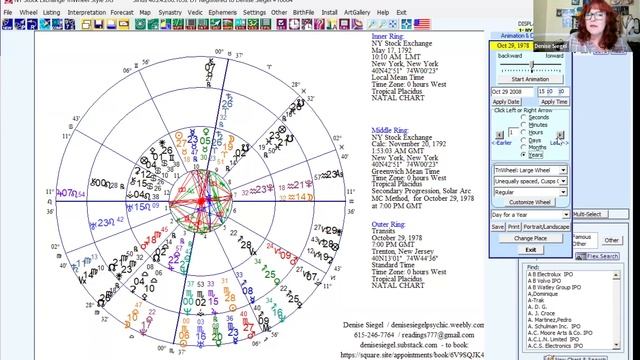Click the first dark-blue New chart toolbar icon
The image size is (640, 360).
(7, 24)
